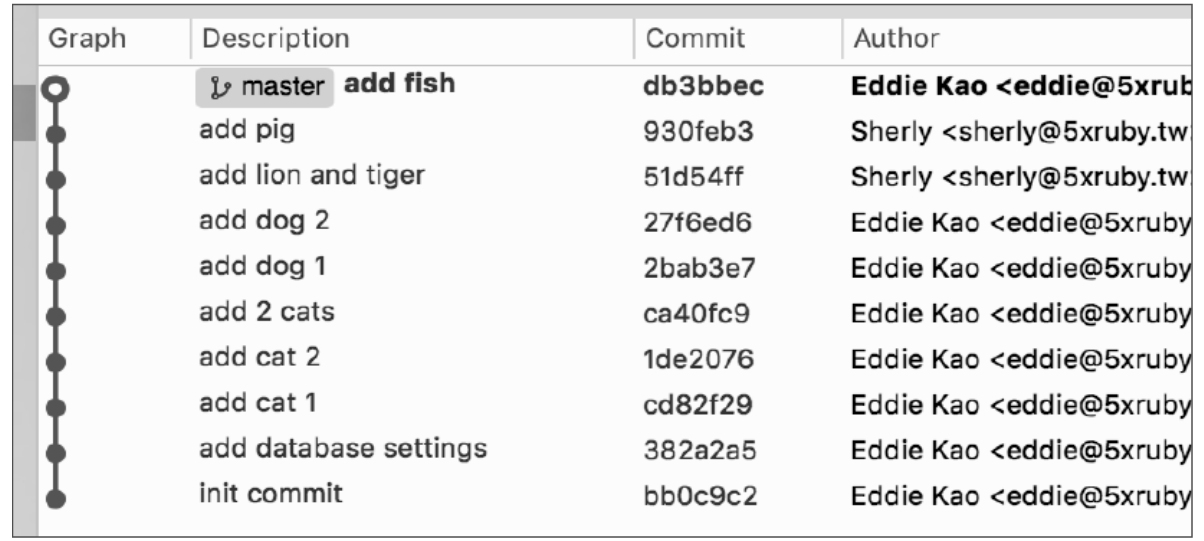Viewport: 1204px width, 541px height.
Task: Click the Author column header
Action: point(895,39)
